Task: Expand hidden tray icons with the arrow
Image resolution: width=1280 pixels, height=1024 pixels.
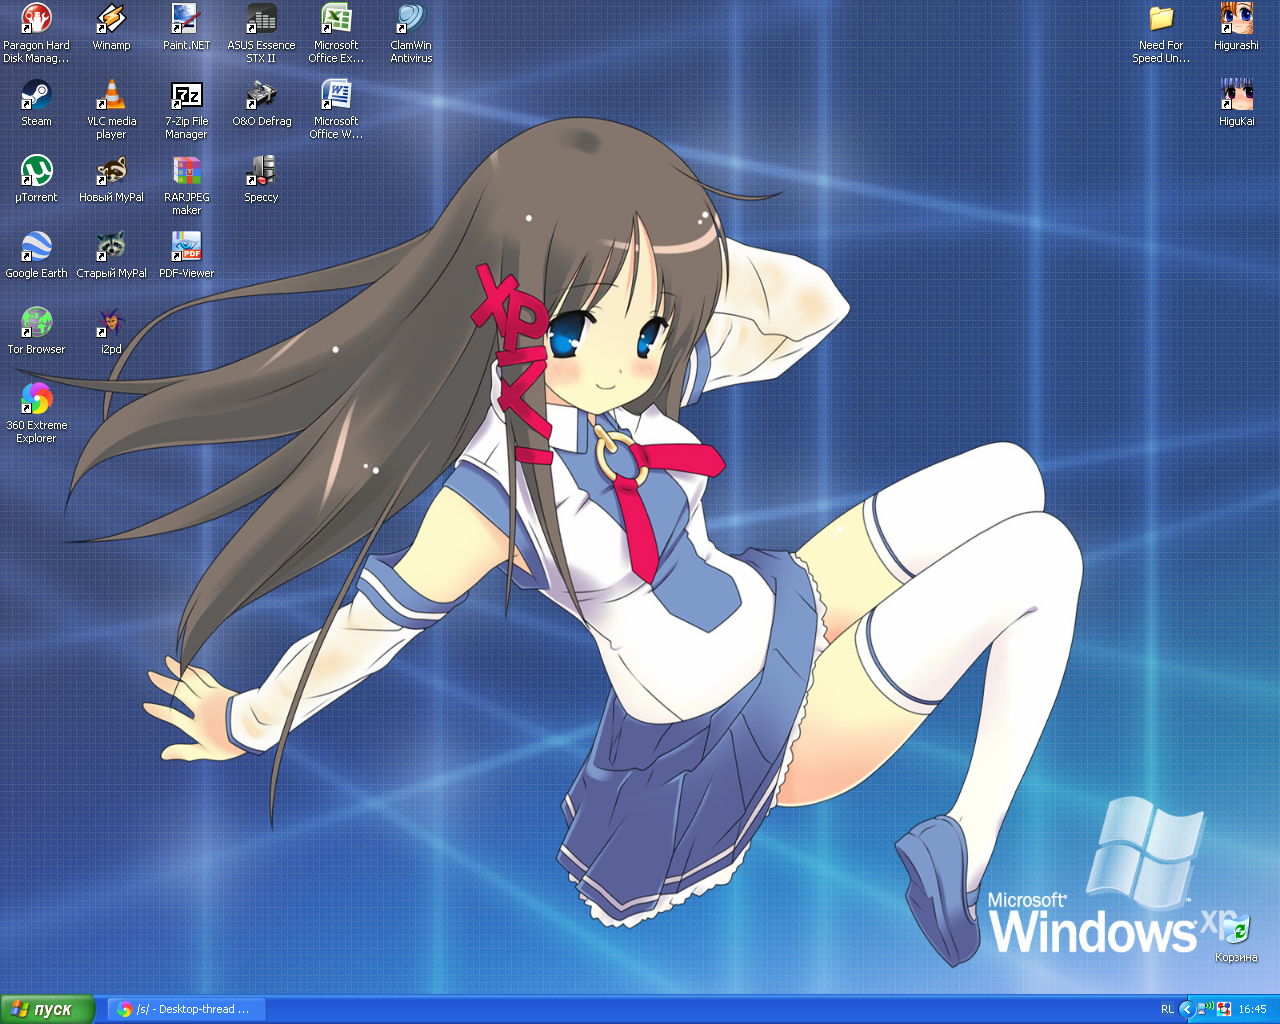Action: [x=1187, y=1009]
